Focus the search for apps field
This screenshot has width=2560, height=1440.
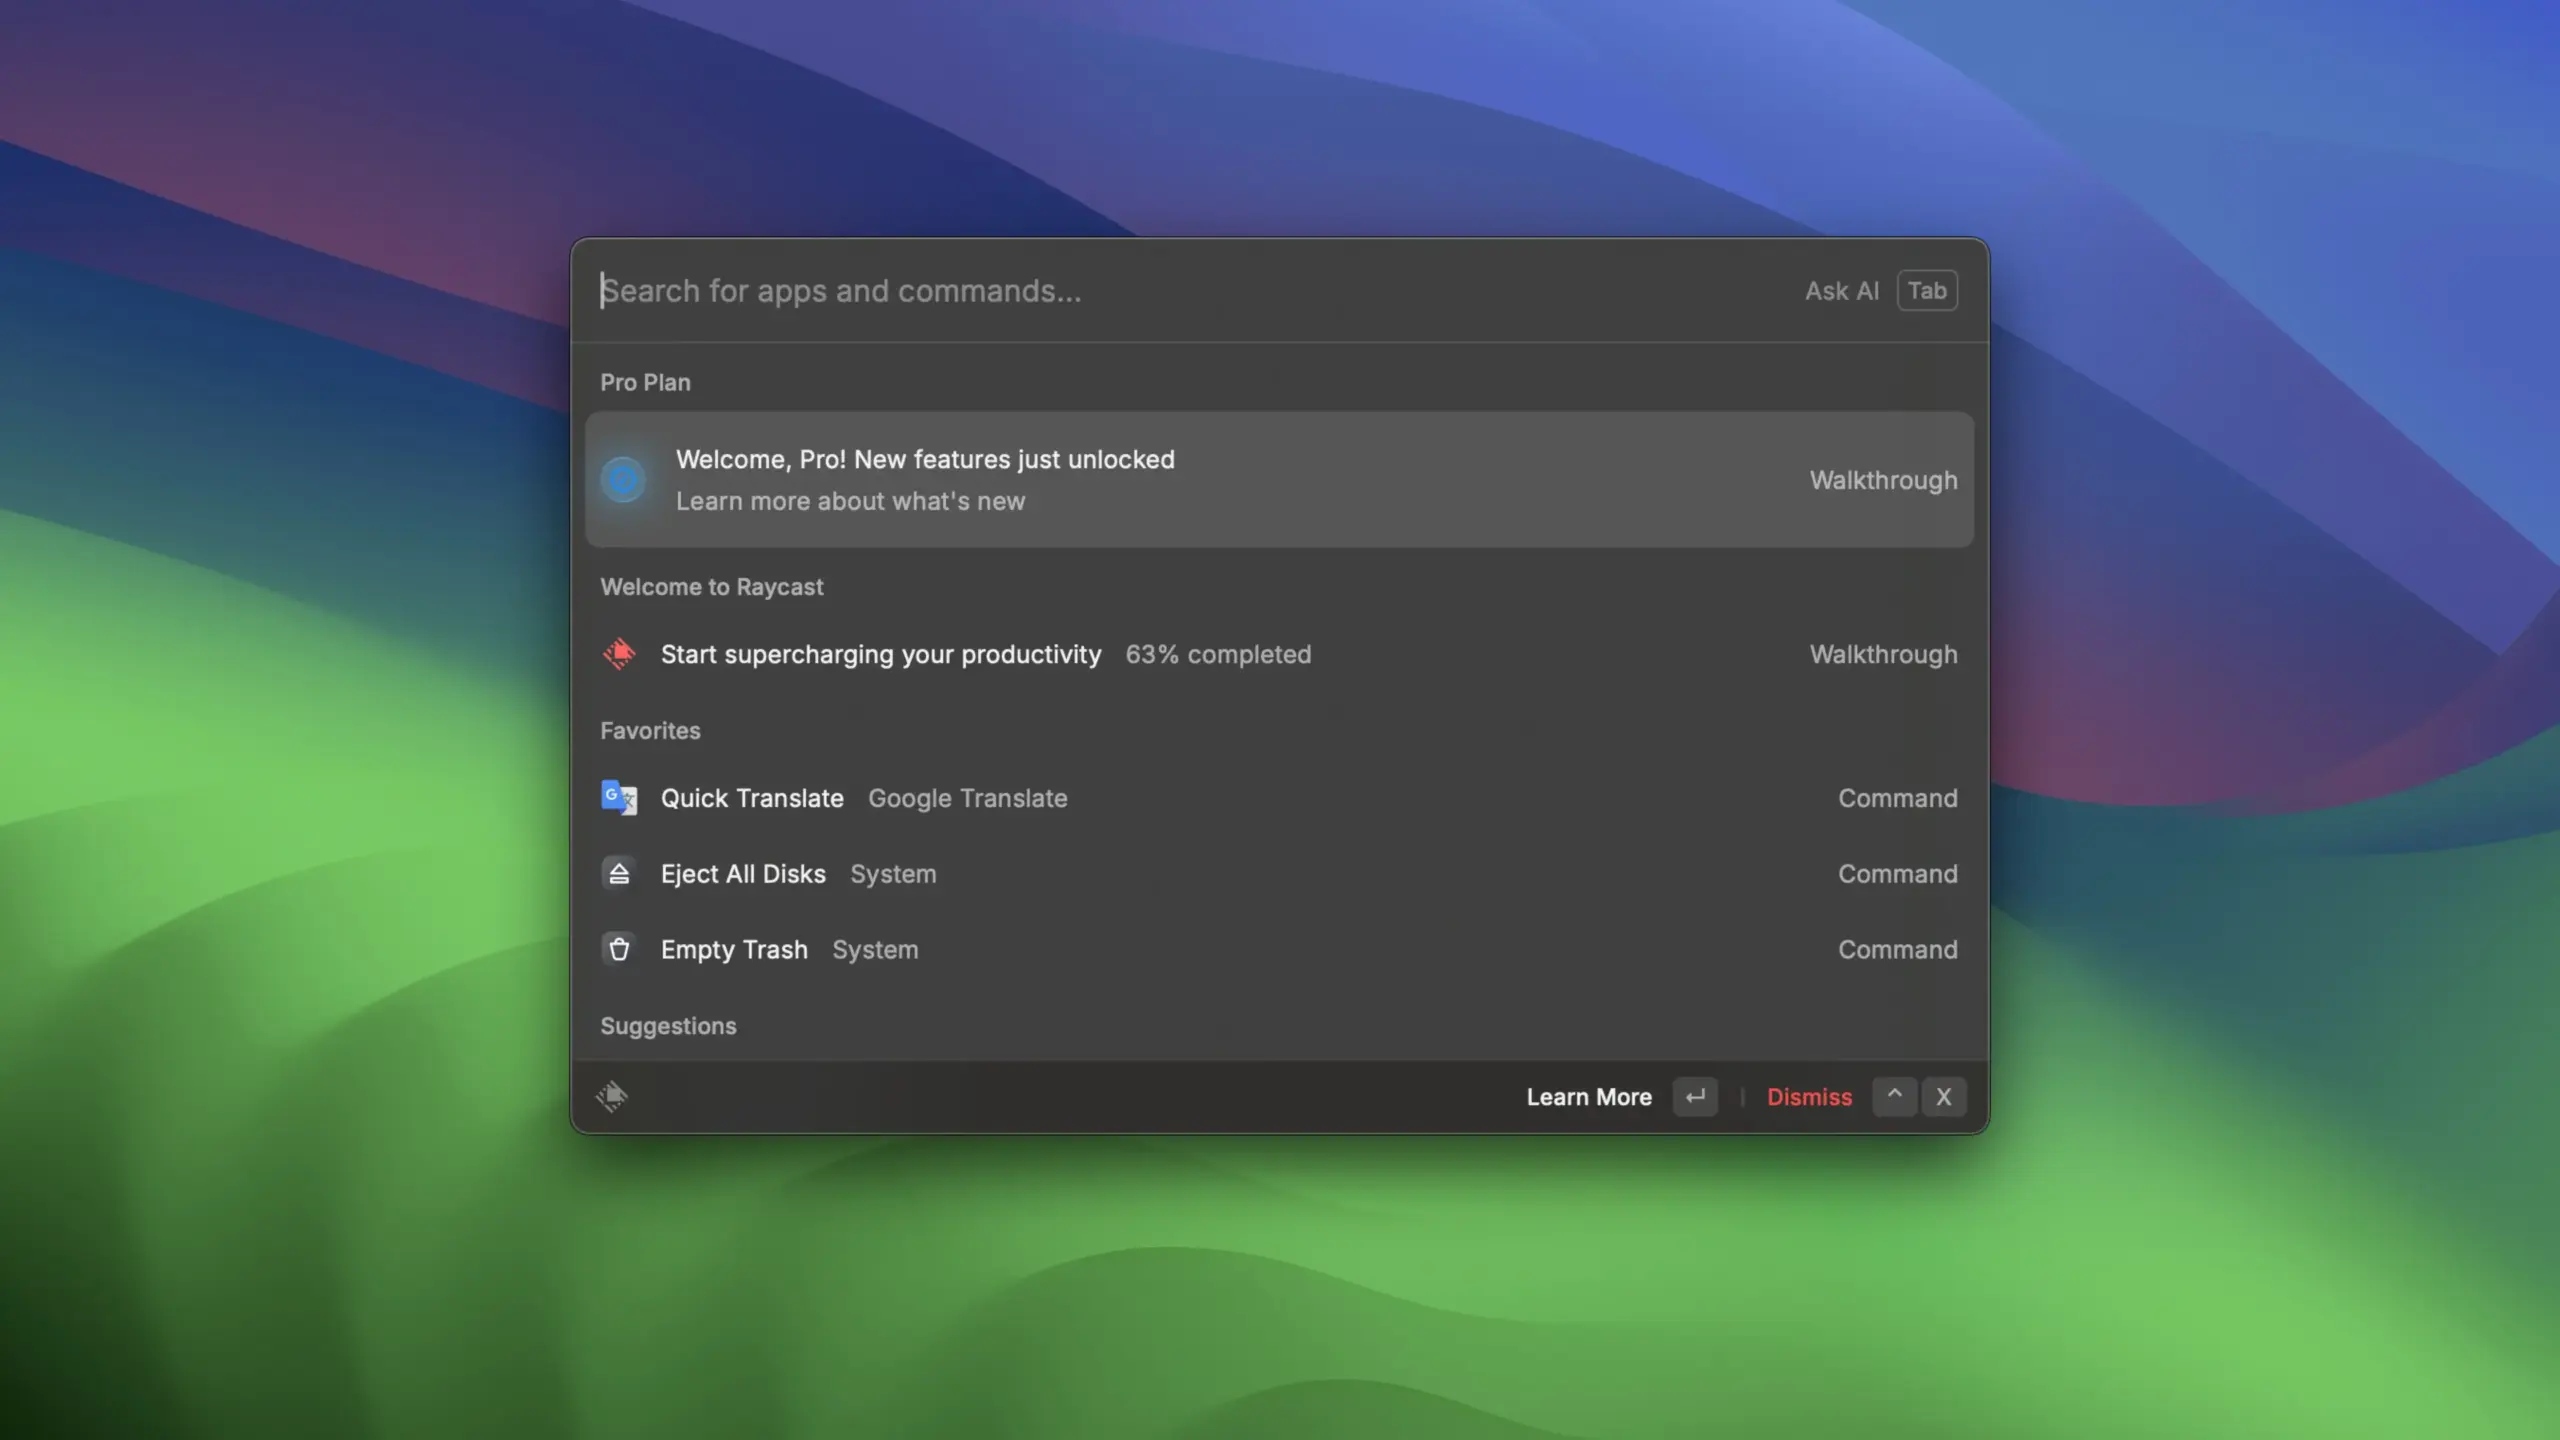[x=1100, y=291]
